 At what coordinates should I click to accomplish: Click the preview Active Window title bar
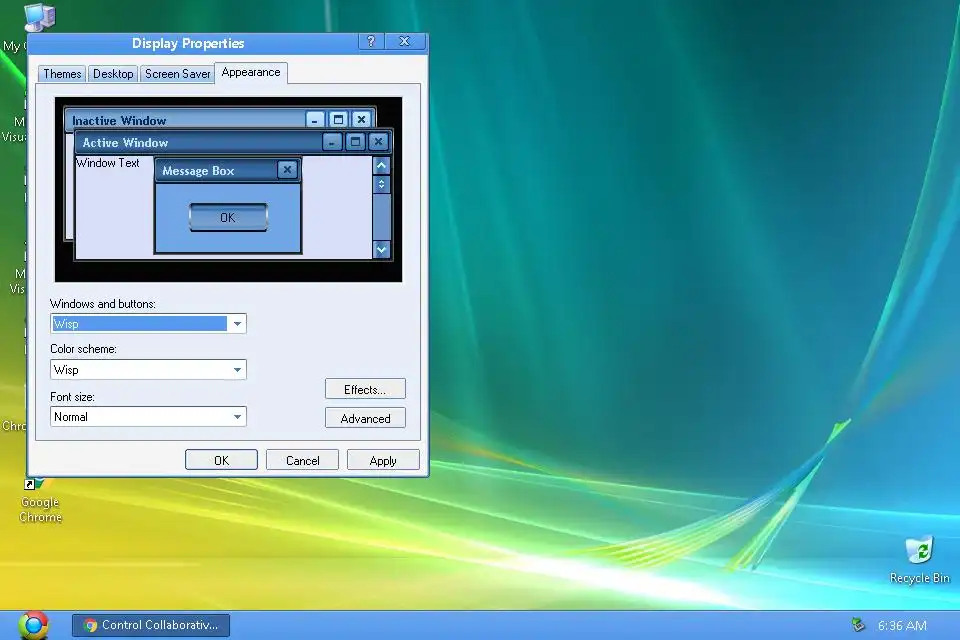pyautogui.click(x=233, y=142)
